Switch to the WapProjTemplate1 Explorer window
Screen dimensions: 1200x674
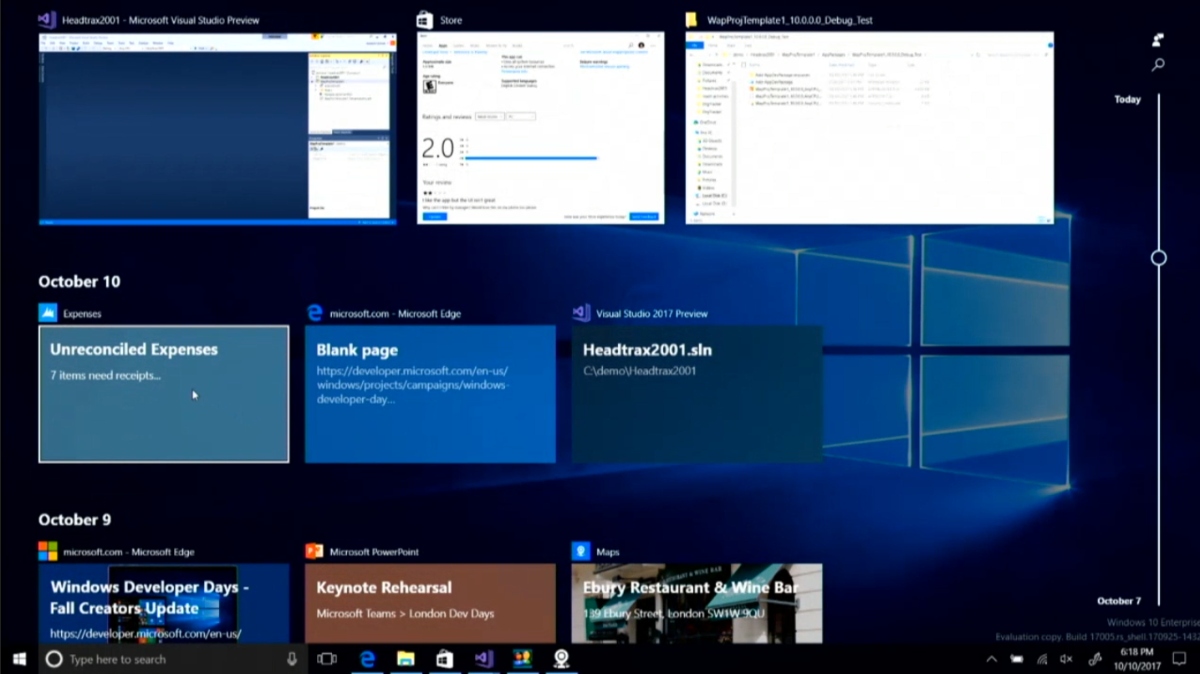(869, 128)
